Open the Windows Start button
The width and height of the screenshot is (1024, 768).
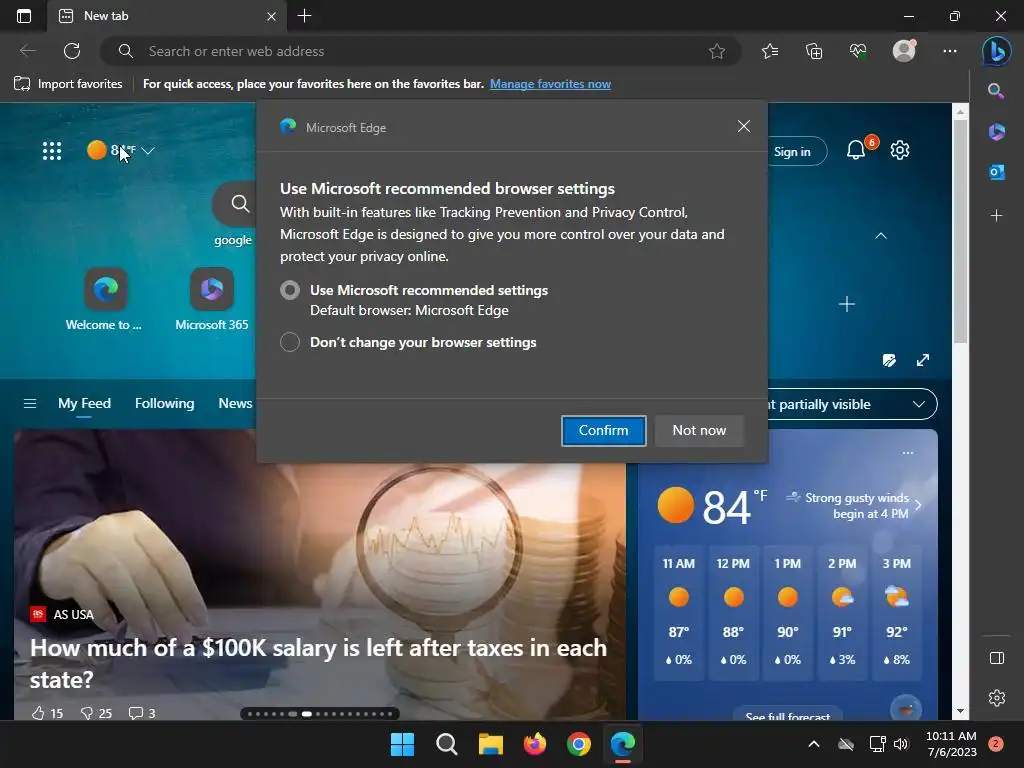coord(402,744)
